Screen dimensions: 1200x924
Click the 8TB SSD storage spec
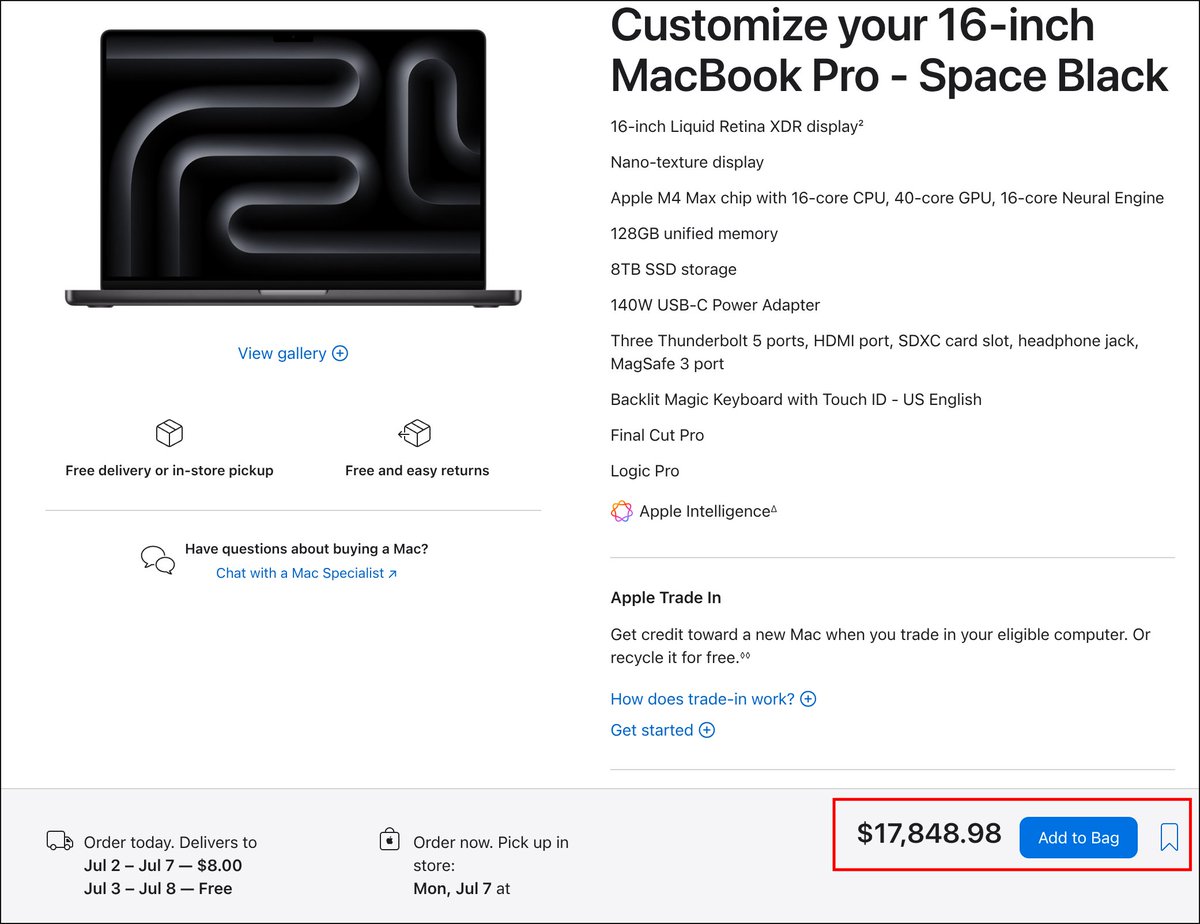point(674,269)
